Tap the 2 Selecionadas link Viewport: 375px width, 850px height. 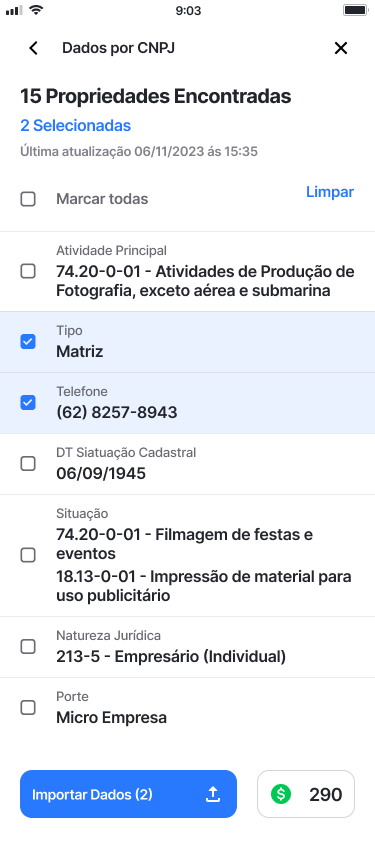(76, 126)
